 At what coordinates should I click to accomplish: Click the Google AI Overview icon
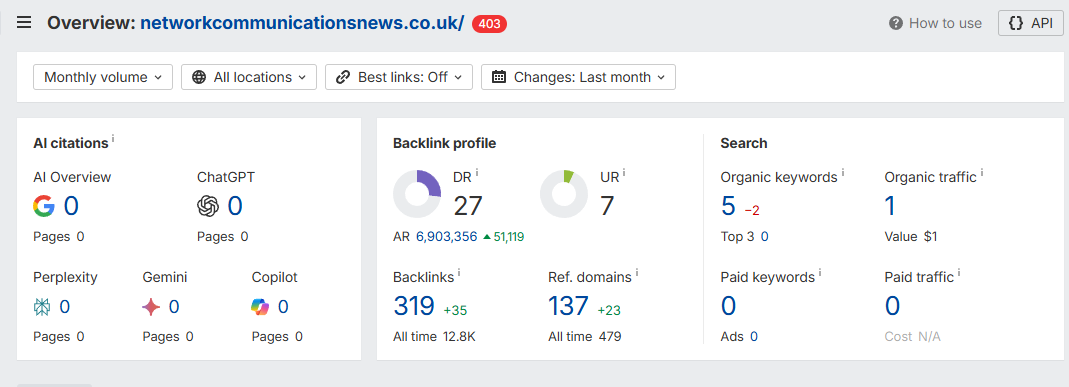click(44, 206)
